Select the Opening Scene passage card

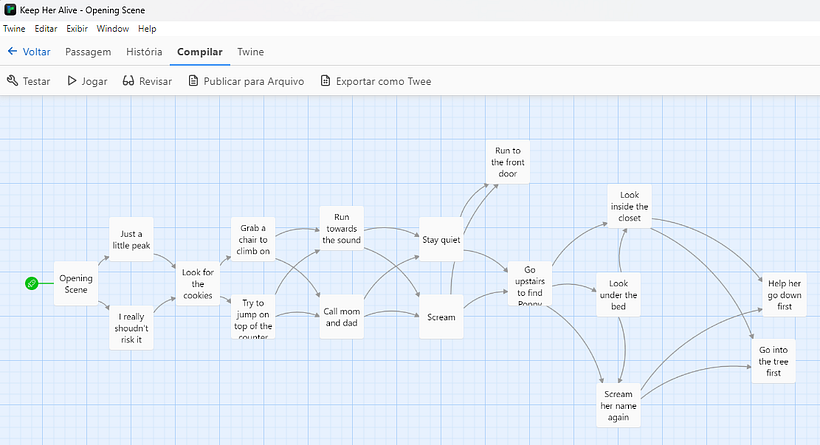click(x=76, y=284)
